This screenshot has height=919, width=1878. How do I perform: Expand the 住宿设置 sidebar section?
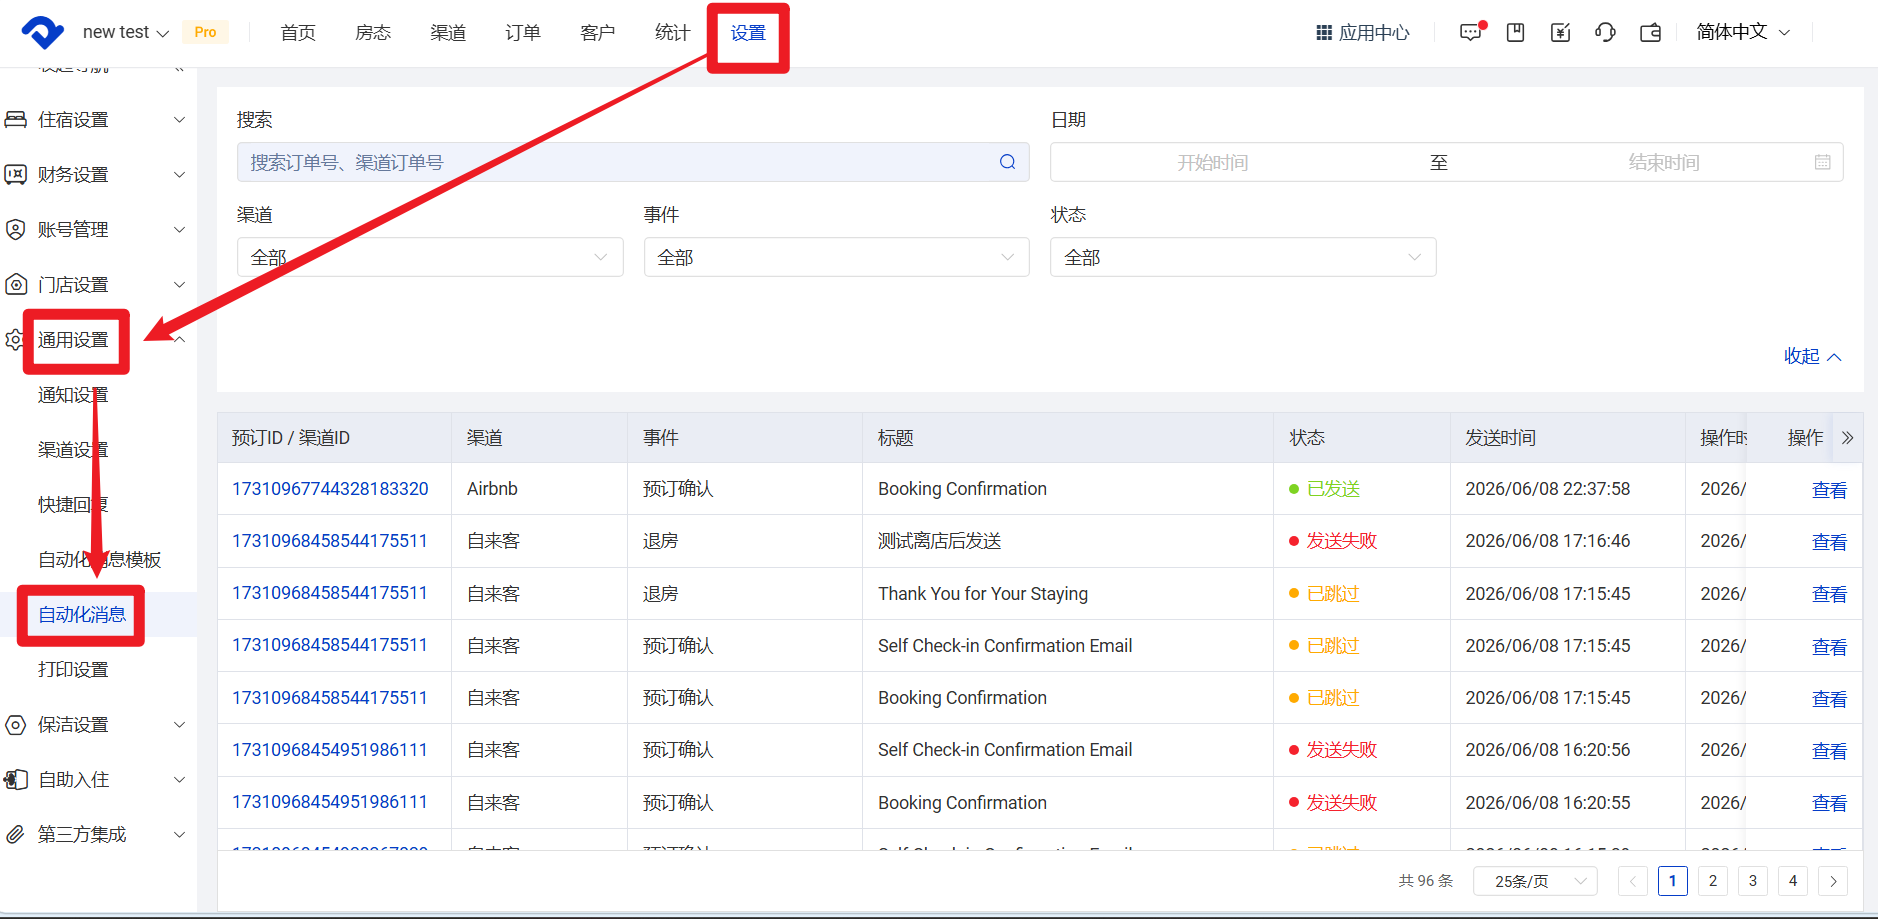pos(96,120)
